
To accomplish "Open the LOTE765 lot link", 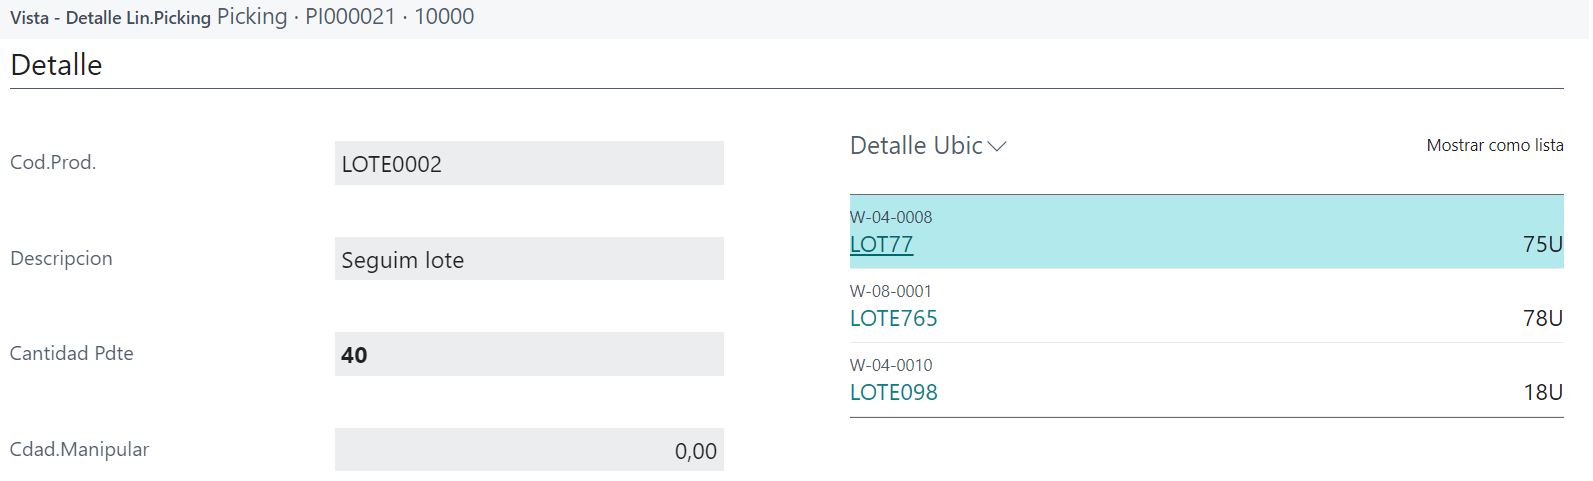I will click(x=893, y=319).
